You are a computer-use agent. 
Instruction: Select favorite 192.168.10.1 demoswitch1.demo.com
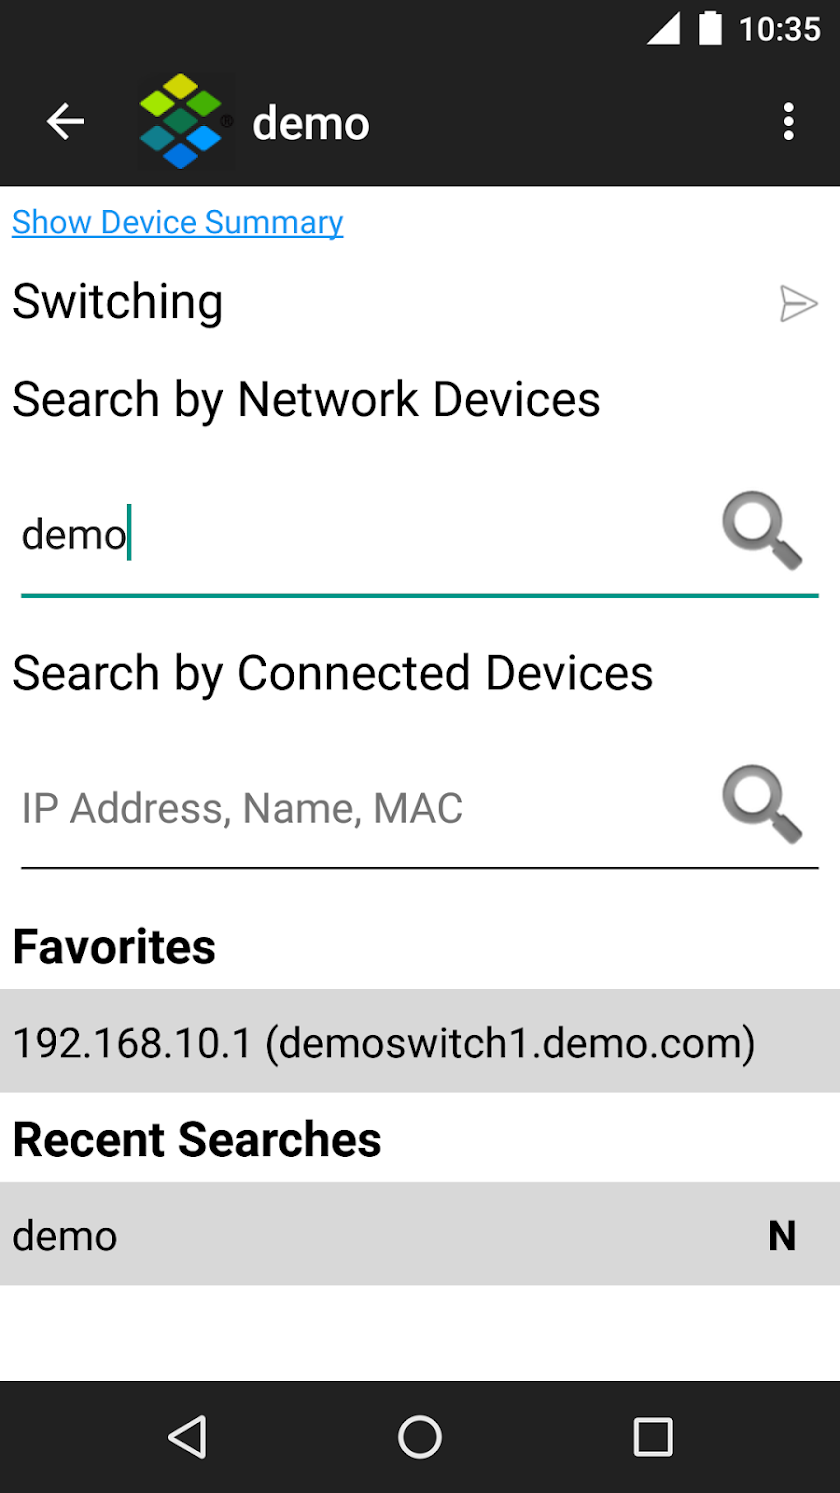click(420, 1041)
